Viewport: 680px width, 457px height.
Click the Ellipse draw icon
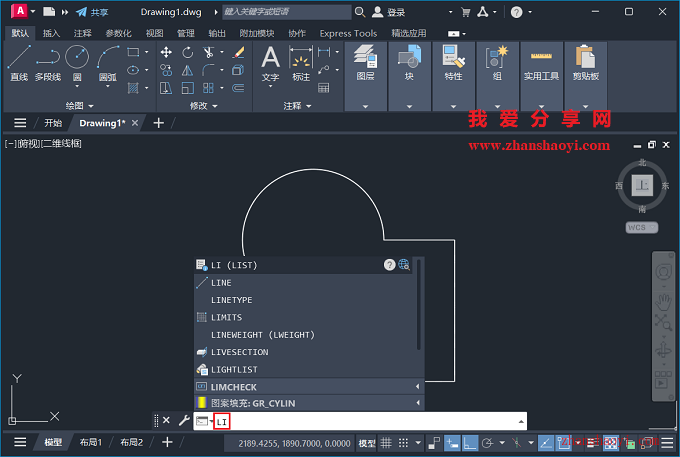coord(133,70)
